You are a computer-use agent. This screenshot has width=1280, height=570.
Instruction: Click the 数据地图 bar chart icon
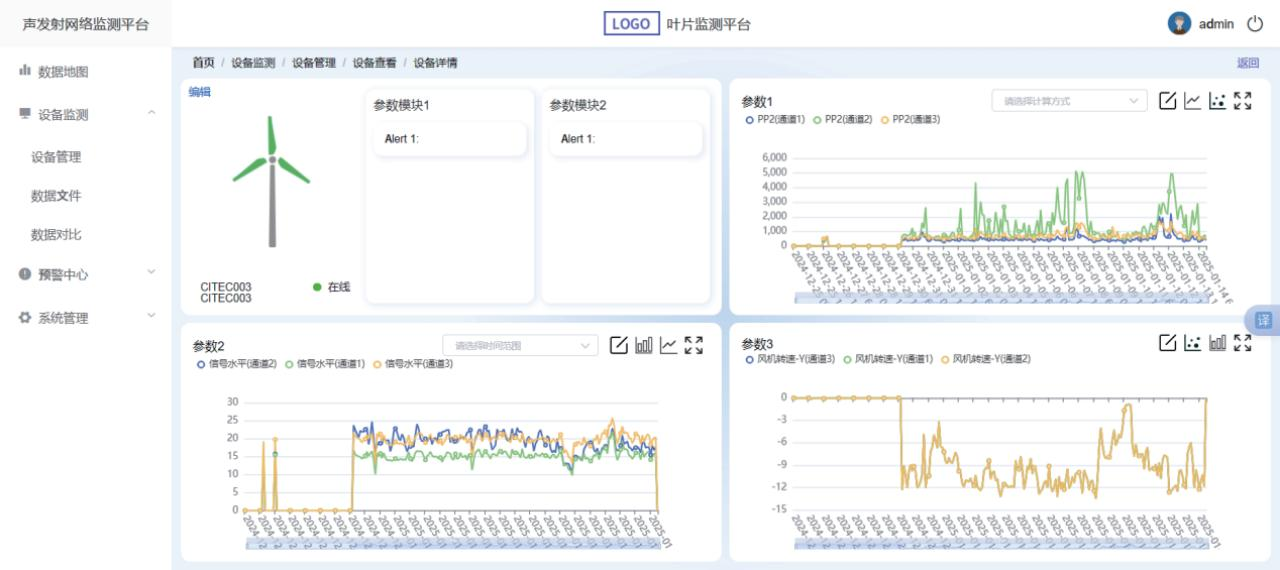coord(25,71)
